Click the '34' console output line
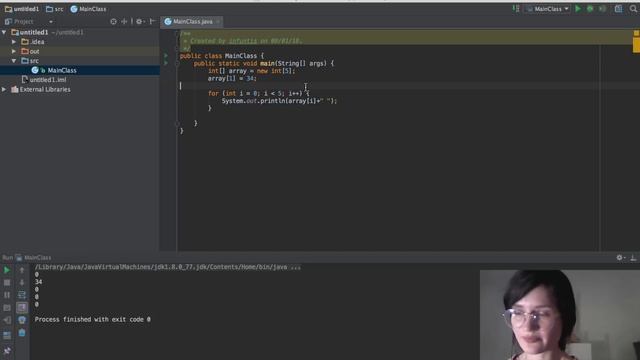 (x=38, y=282)
